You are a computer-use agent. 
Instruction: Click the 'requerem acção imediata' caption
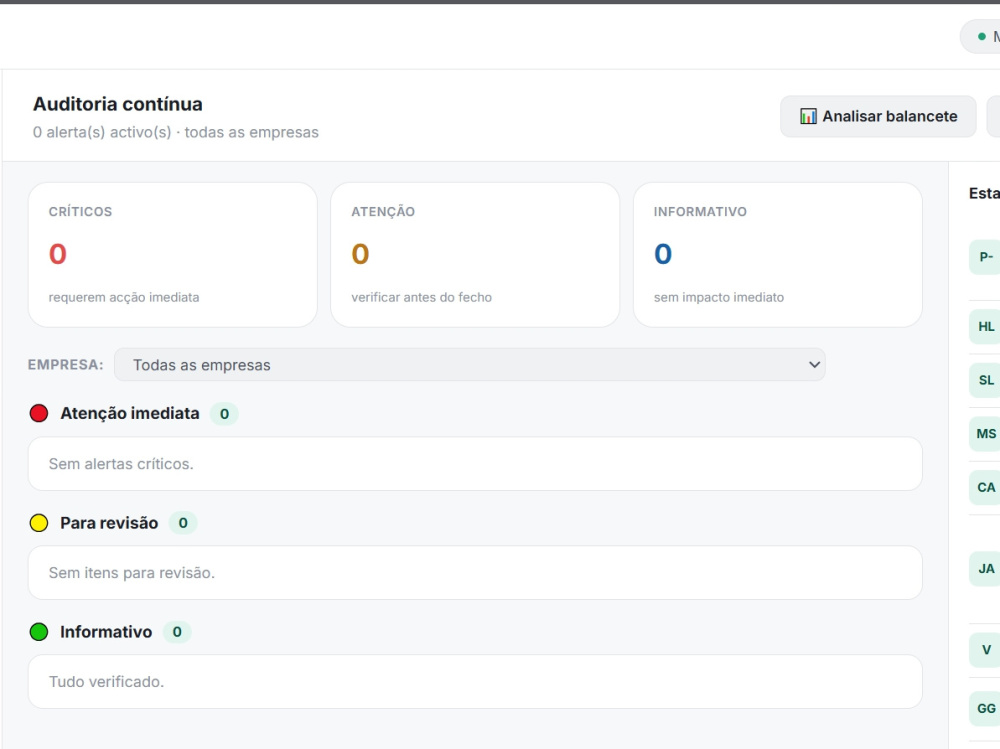click(x=124, y=297)
